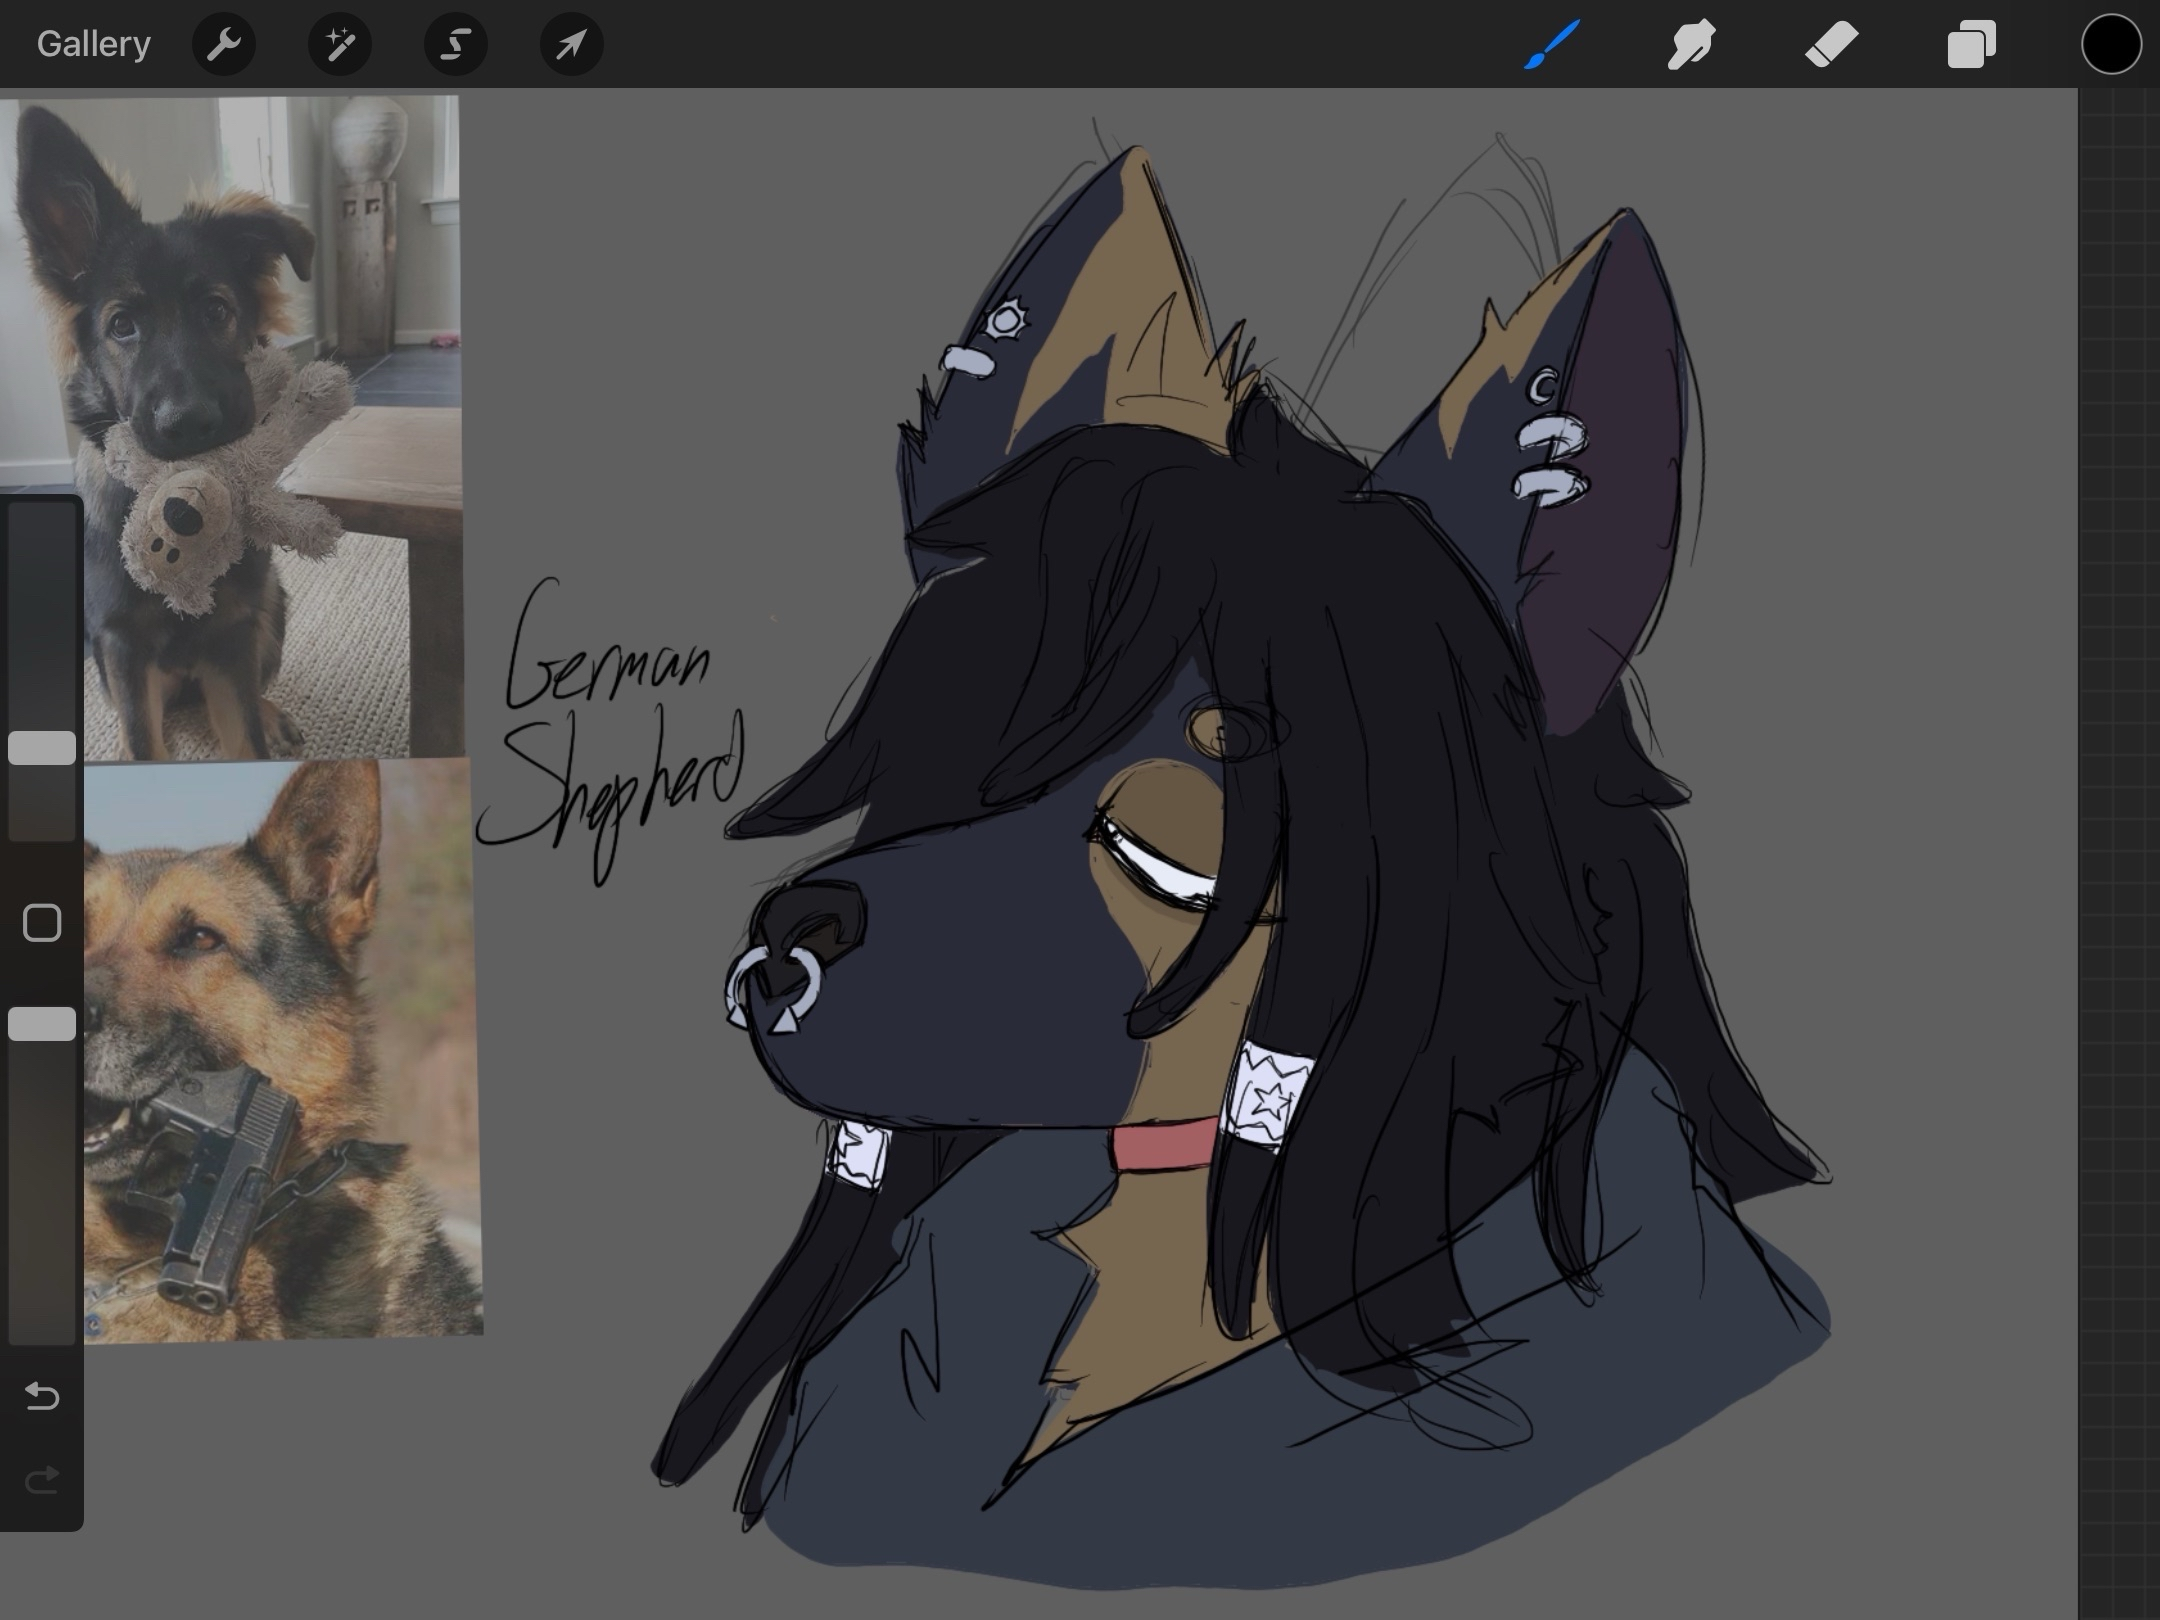
Task: Select the Brush tool
Action: pyautogui.click(x=1551, y=44)
